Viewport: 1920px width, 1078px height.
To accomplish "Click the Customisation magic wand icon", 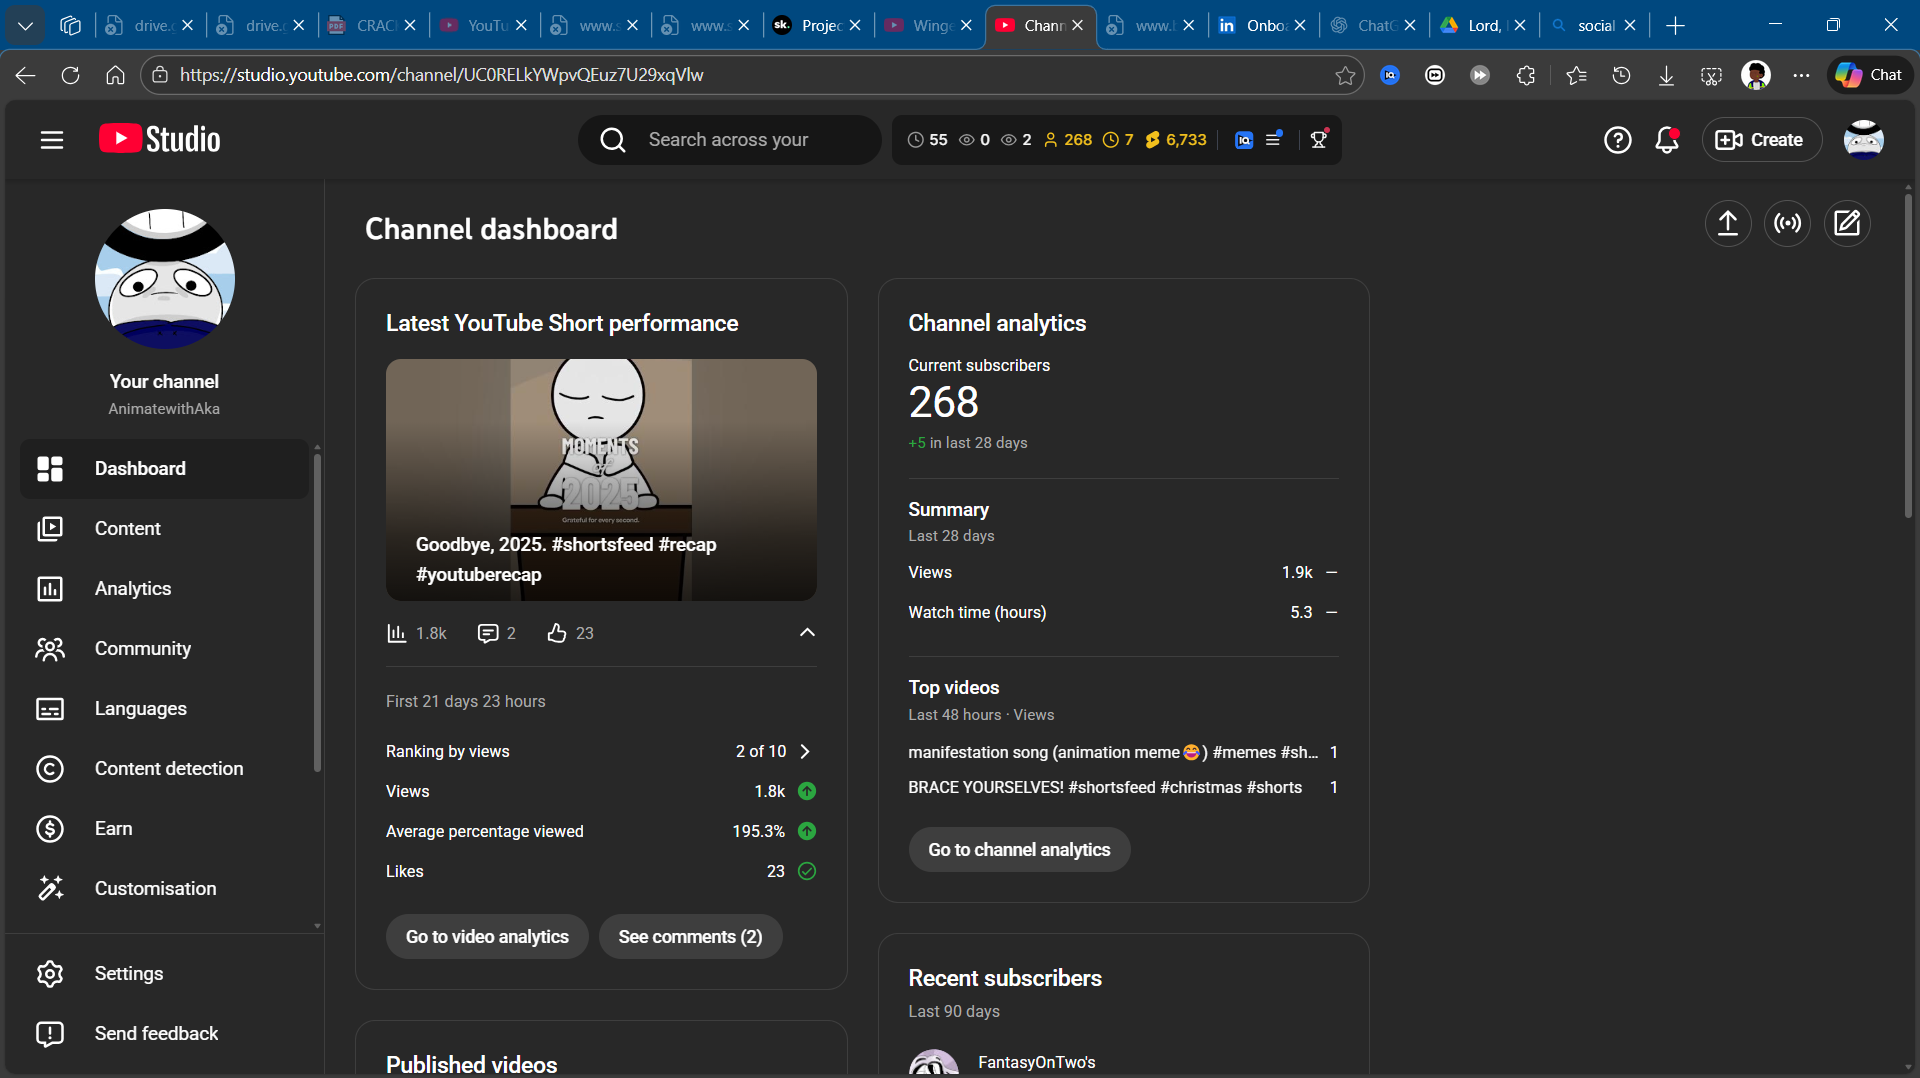I will point(50,888).
